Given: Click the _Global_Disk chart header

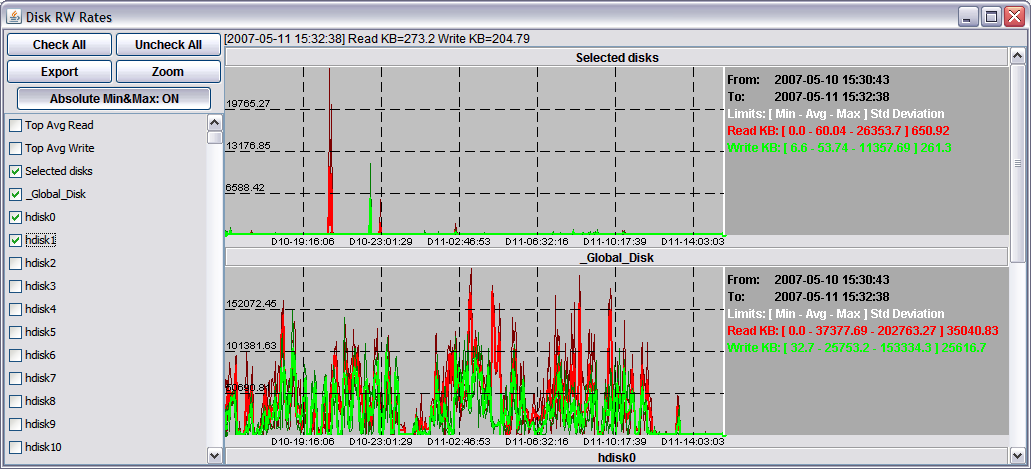Looking at the screenshot, I should pos(616,258).
